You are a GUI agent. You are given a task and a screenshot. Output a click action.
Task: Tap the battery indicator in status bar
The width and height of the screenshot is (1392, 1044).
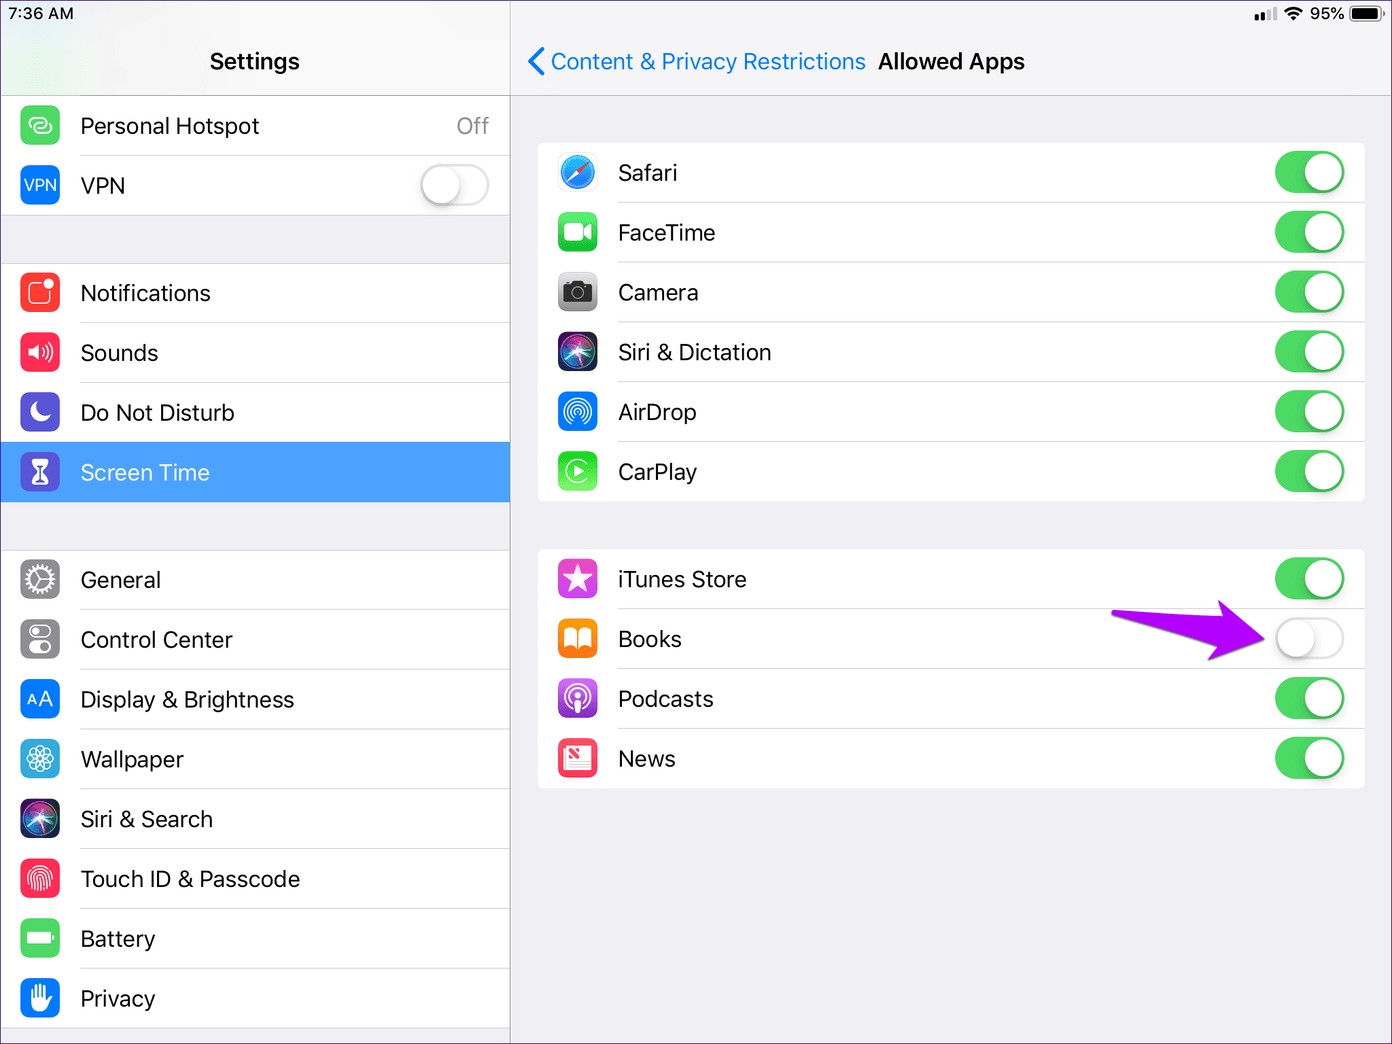coord(1366,14)
